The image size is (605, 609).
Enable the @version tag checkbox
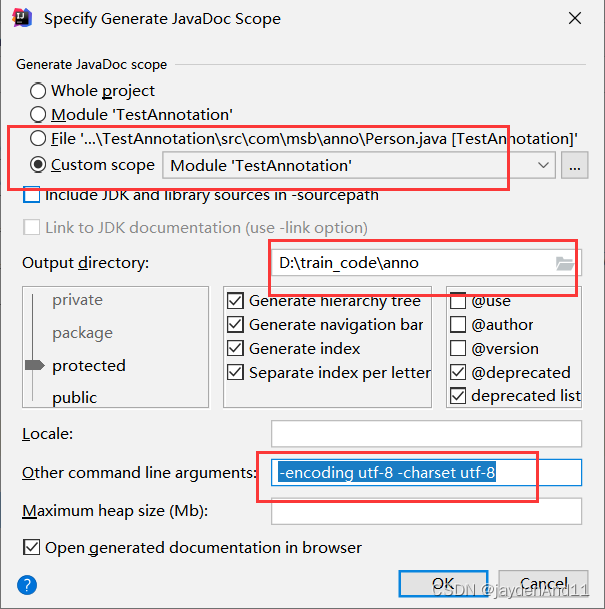(458, 348)
